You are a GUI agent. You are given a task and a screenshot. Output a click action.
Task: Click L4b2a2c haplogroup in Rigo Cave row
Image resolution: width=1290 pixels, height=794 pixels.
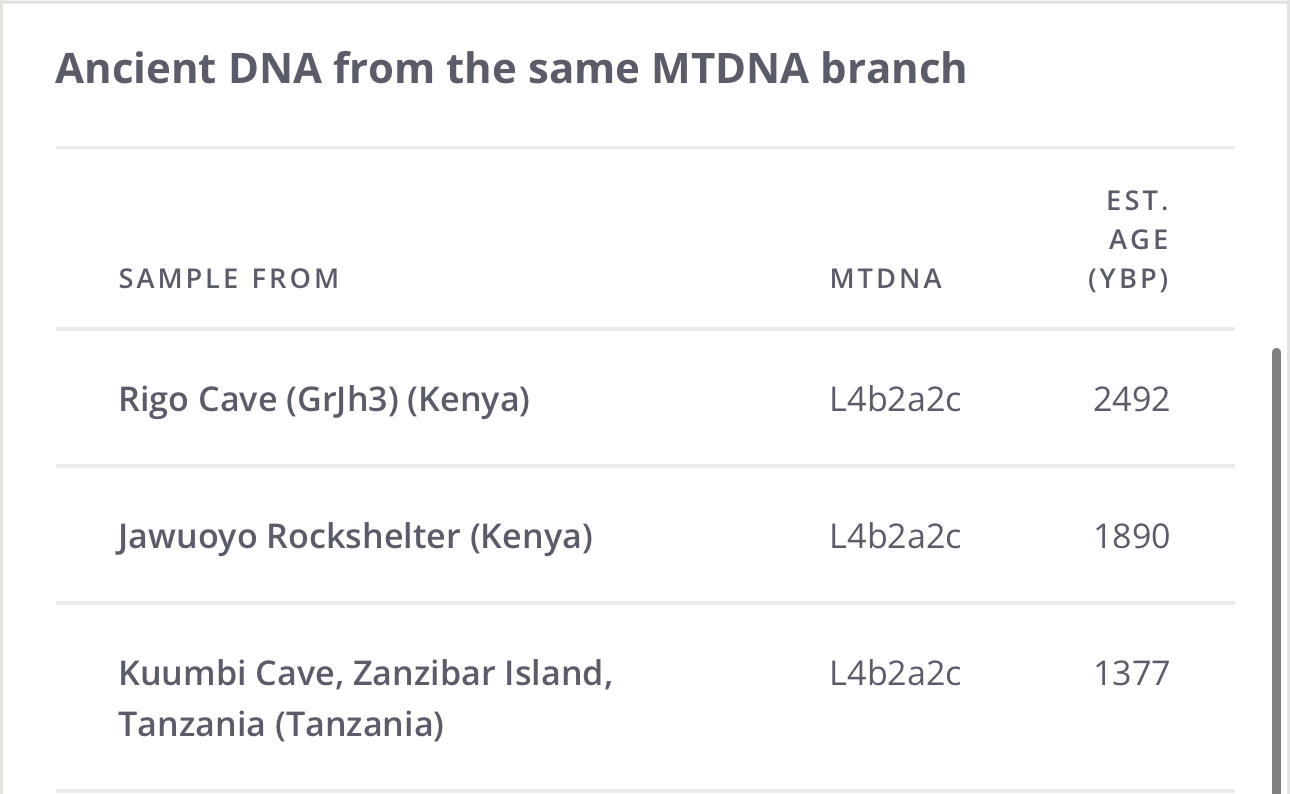click(895, 400)
